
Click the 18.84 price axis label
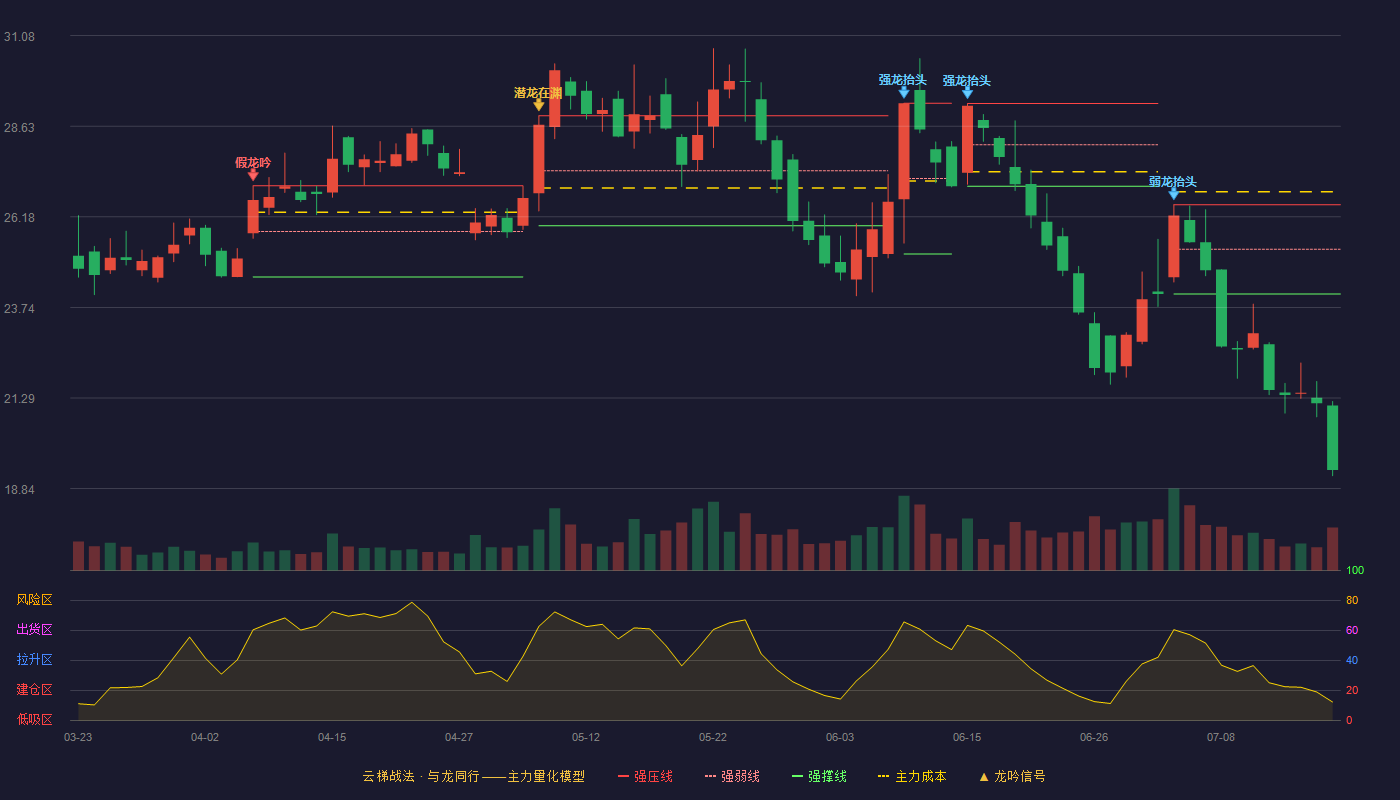[x=19, y=490]
